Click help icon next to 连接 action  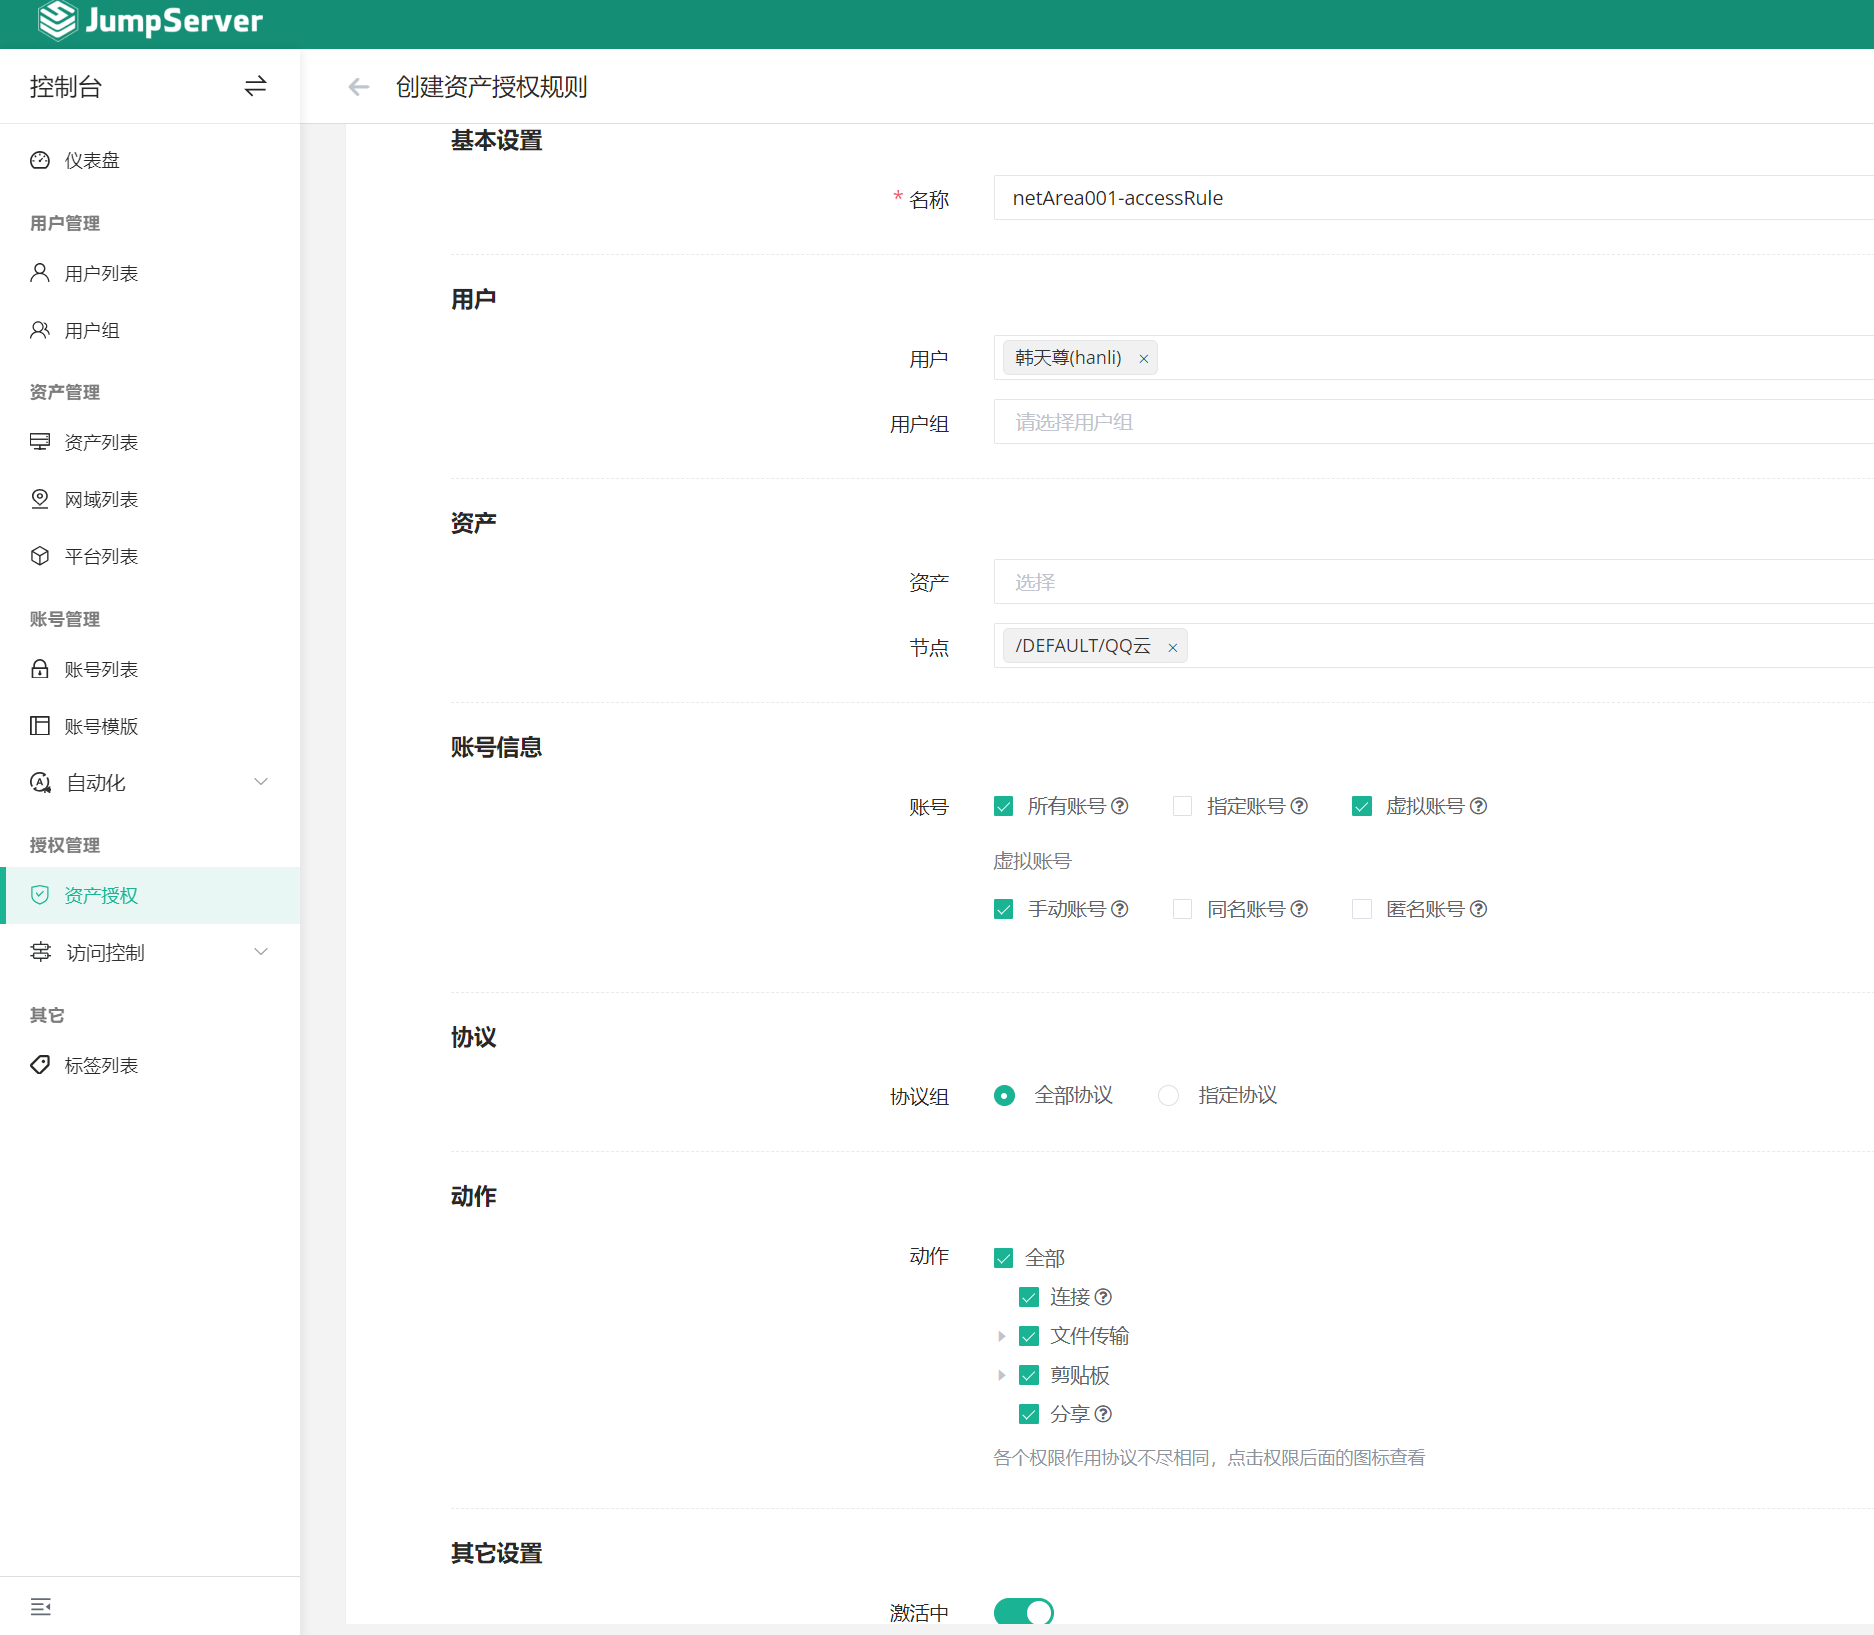click(1104, 1297)
